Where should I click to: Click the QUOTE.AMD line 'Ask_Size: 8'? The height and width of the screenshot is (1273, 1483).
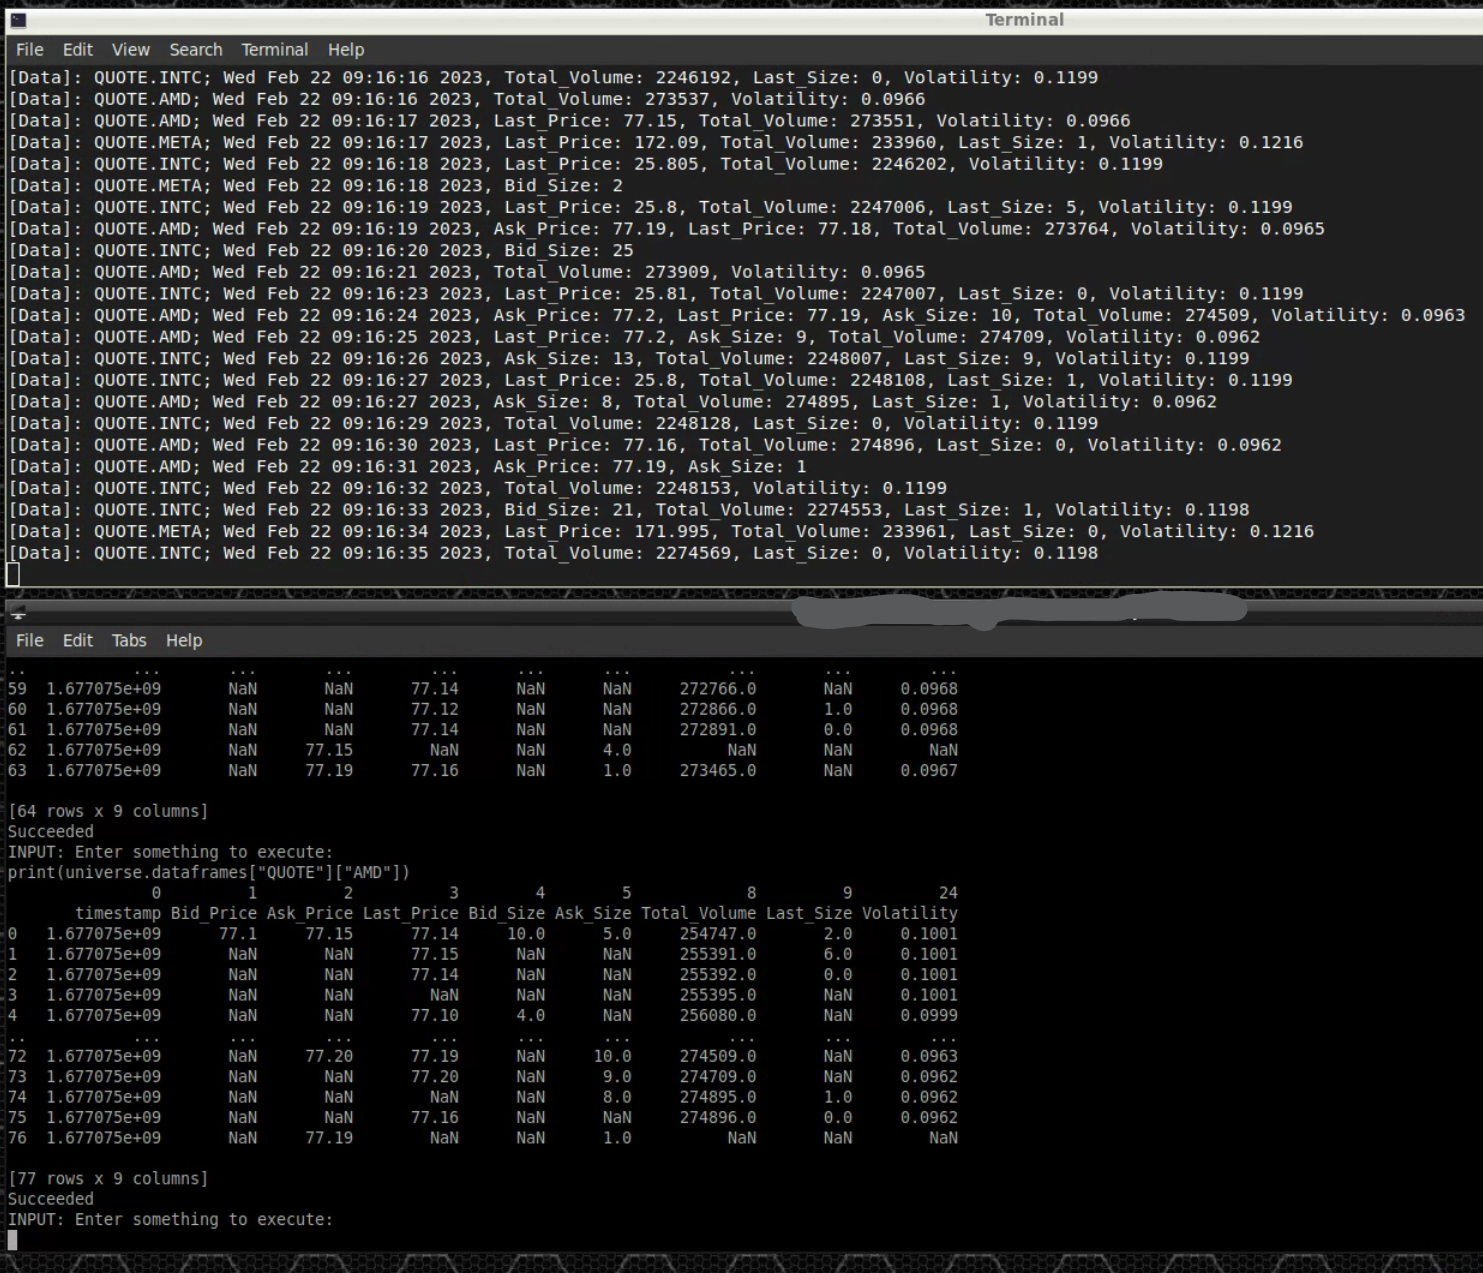pyautogui.click(x=613, y=402)
